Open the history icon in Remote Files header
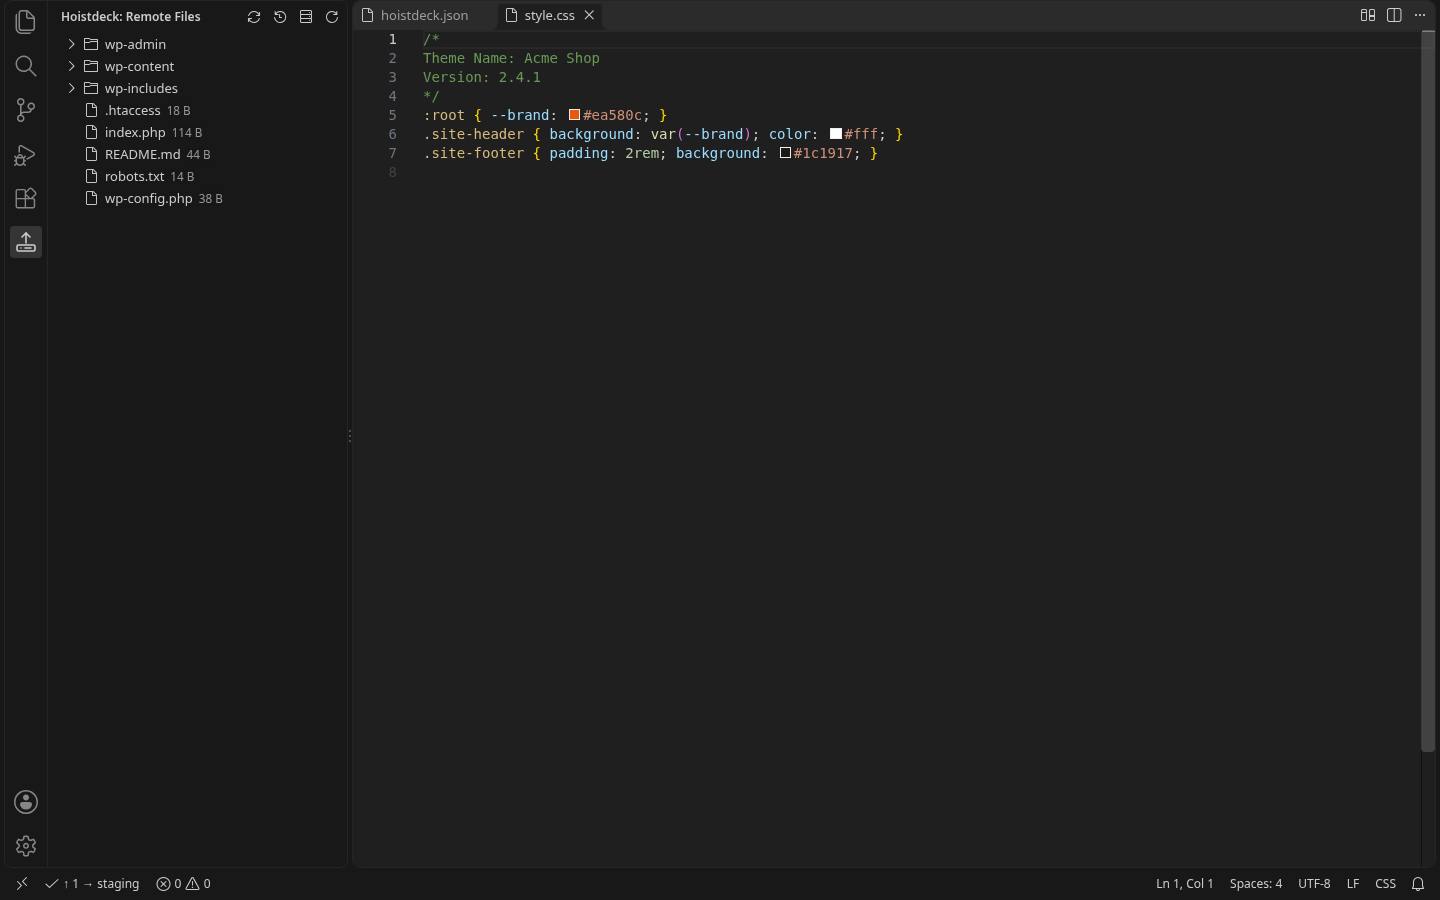Screen dimensions: 1440x900 point(280,17)
